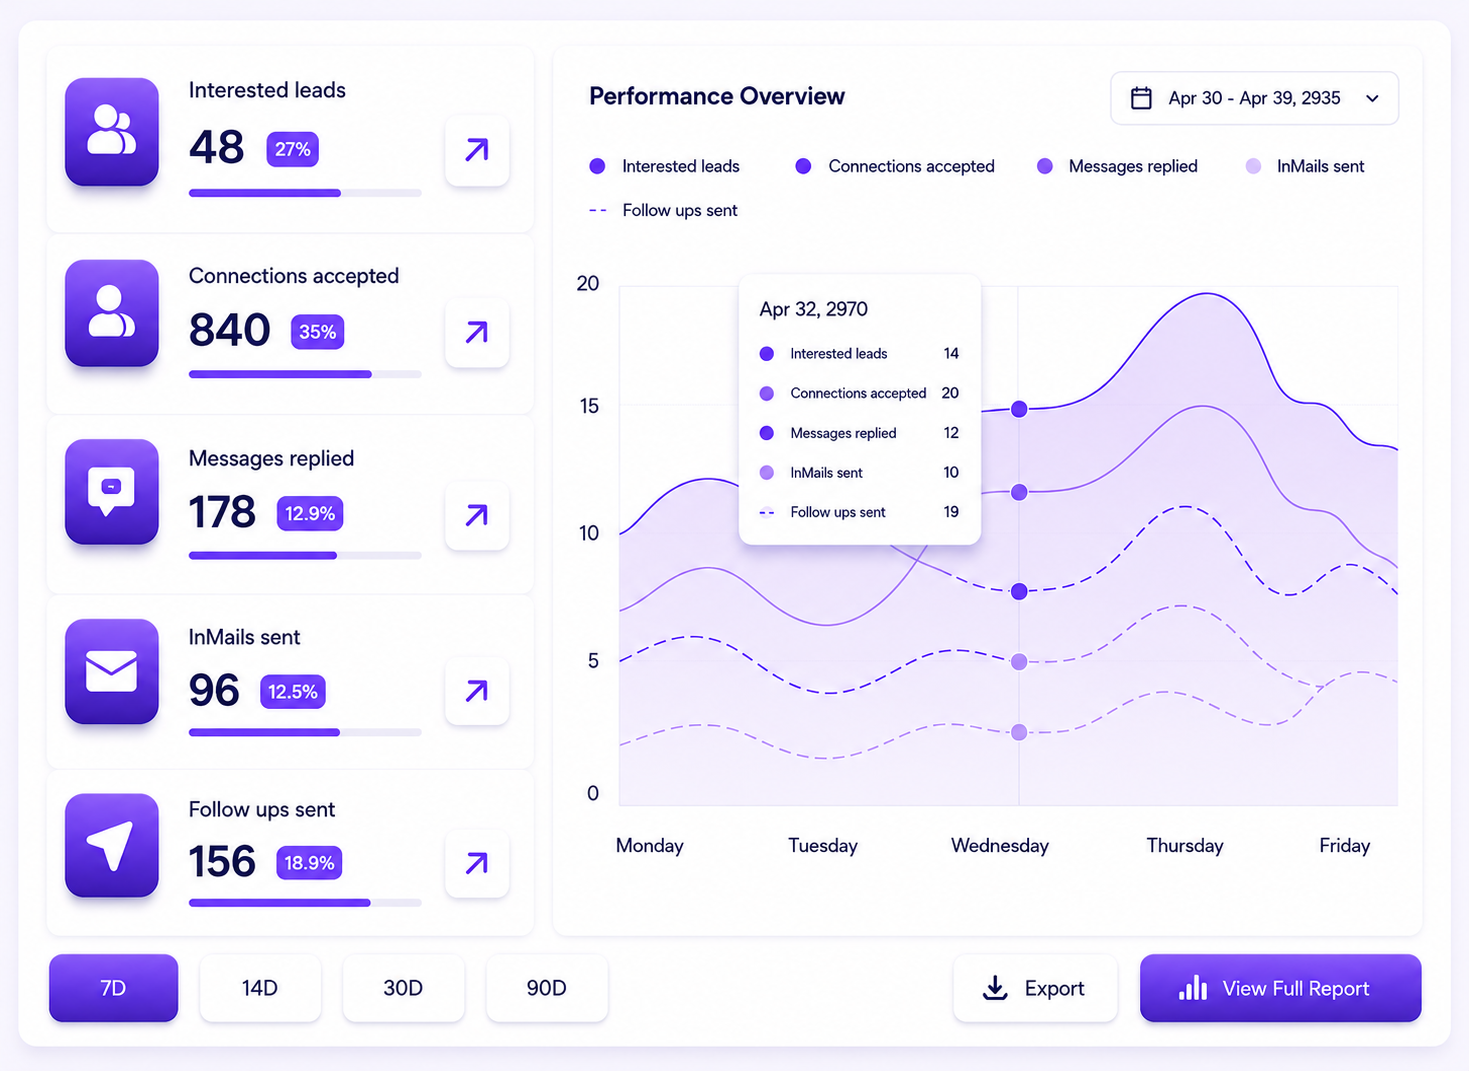The height and width of the screenshot is (1071, 1469).
Task: Click the lowest Wednesday data point on chart
Action: tap(1019, 733)
